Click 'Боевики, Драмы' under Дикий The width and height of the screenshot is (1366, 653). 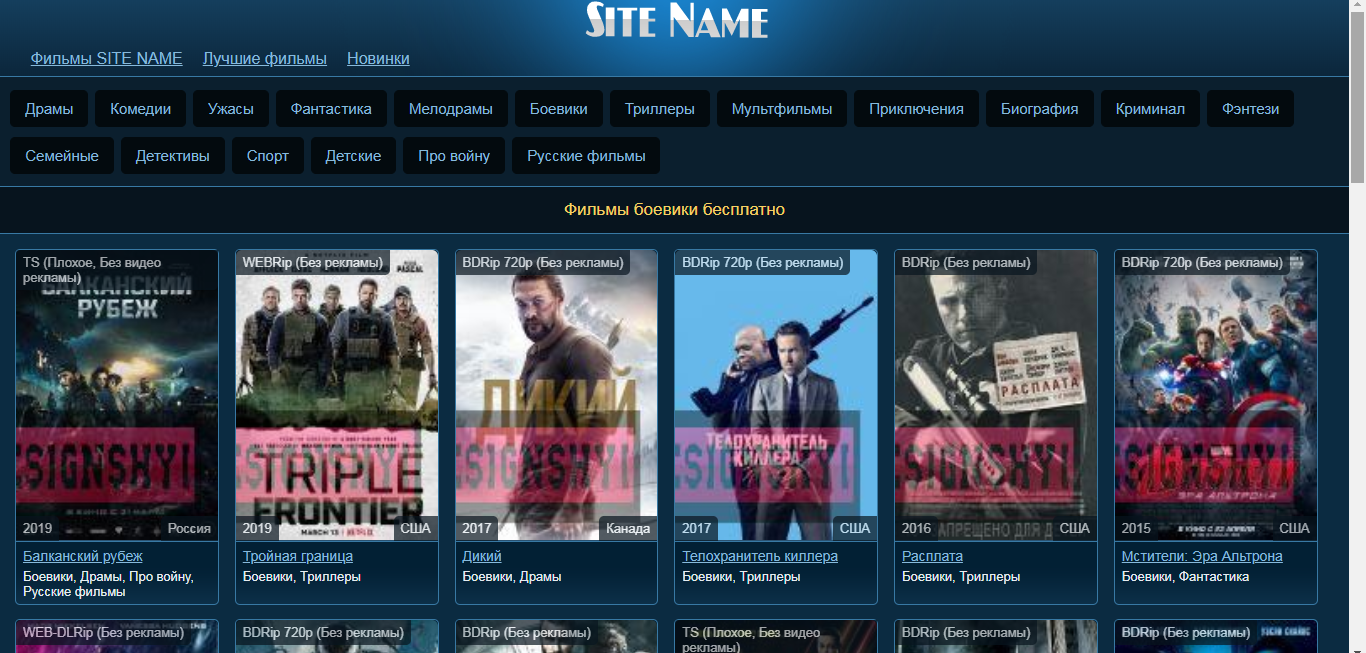tap(512, 577)
